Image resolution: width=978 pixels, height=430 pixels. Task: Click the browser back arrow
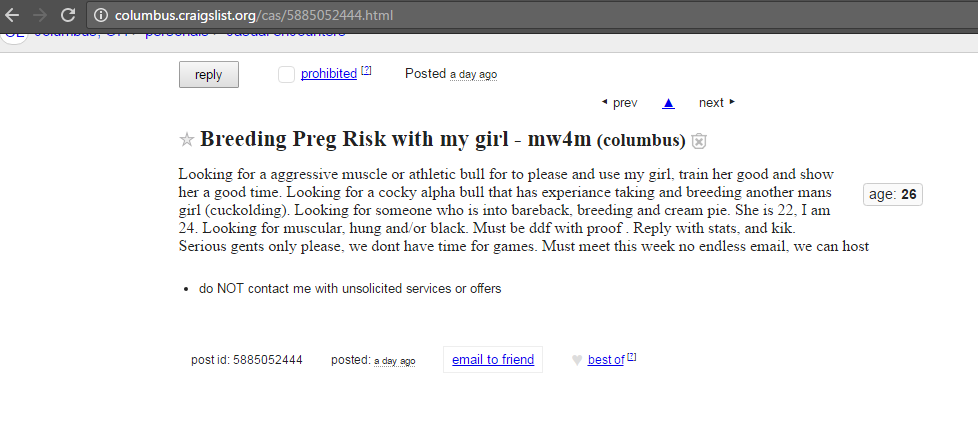13,15
